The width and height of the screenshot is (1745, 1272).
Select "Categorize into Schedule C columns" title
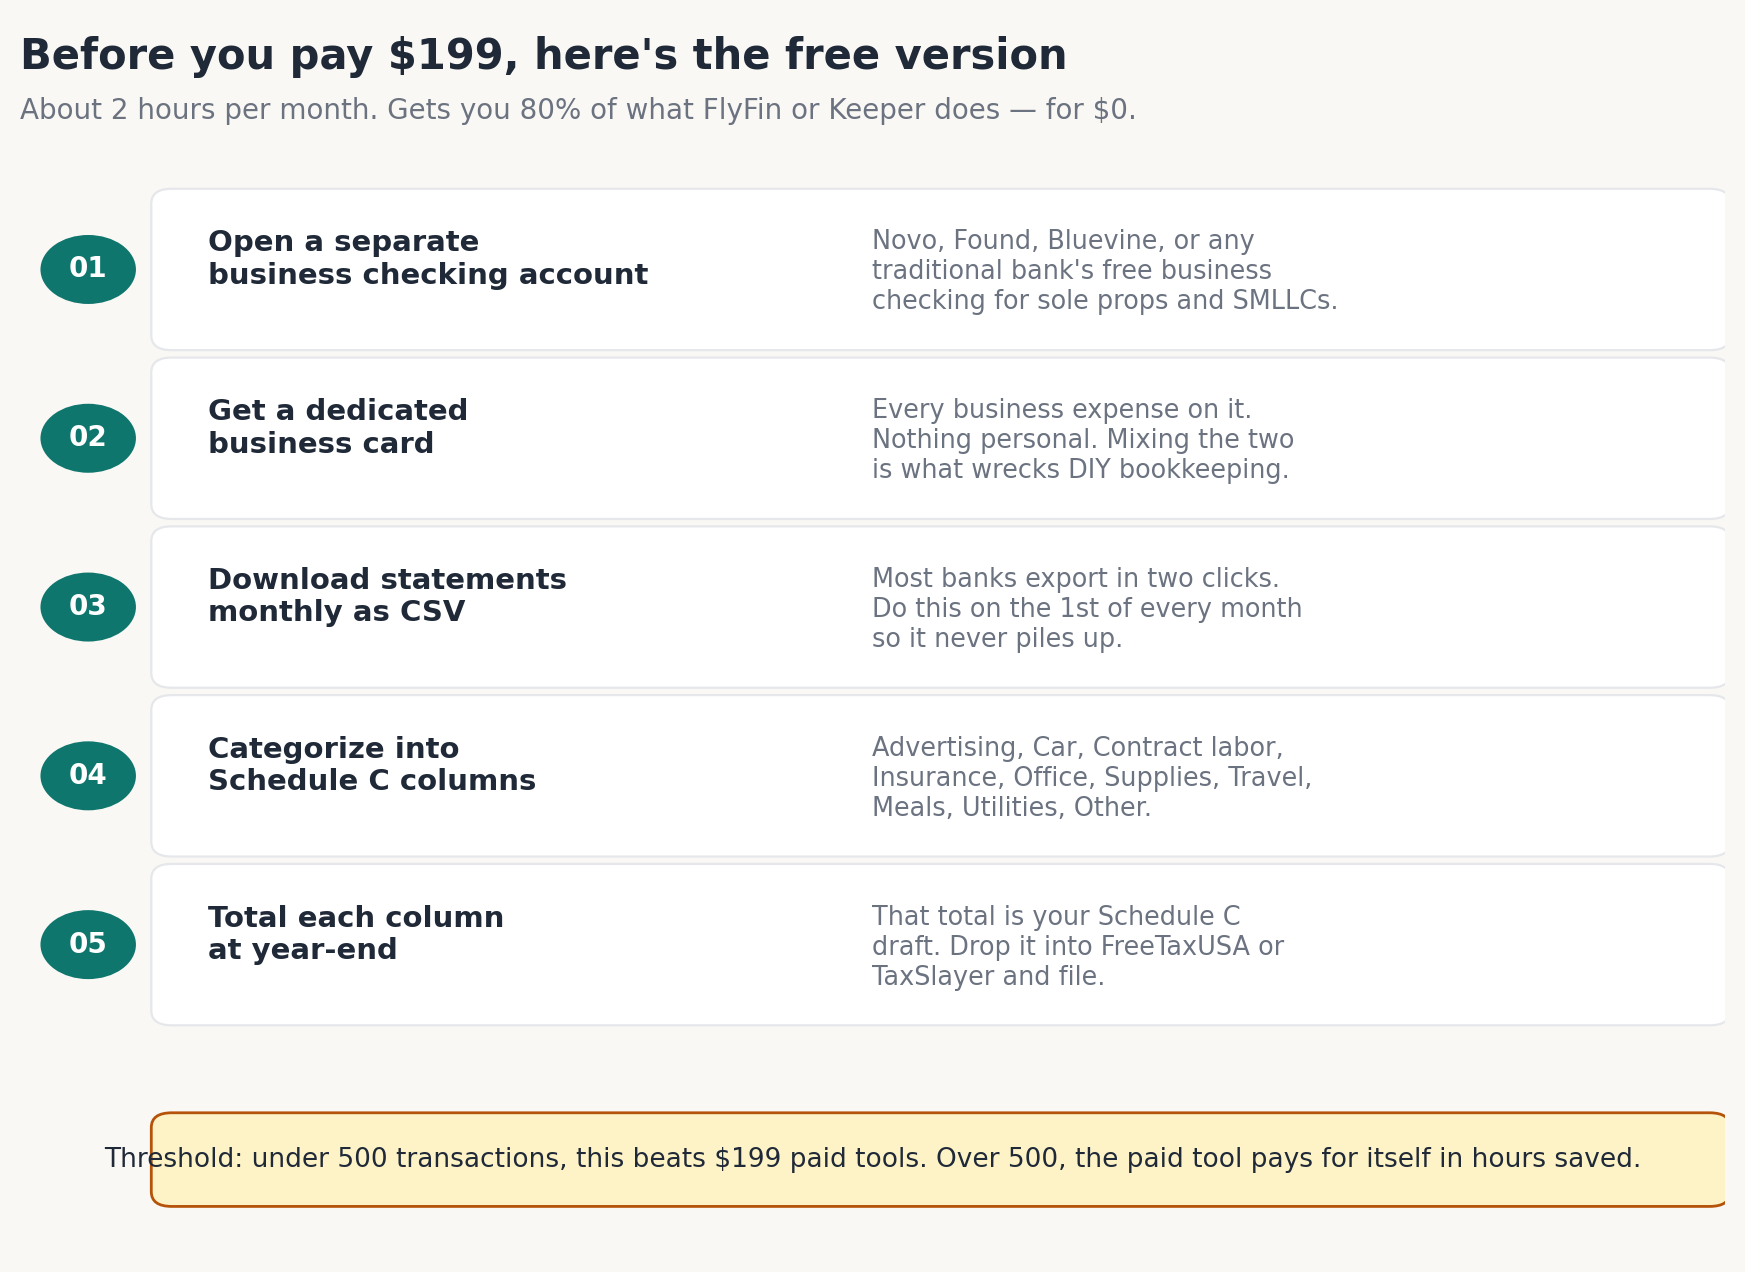[372, 765]
